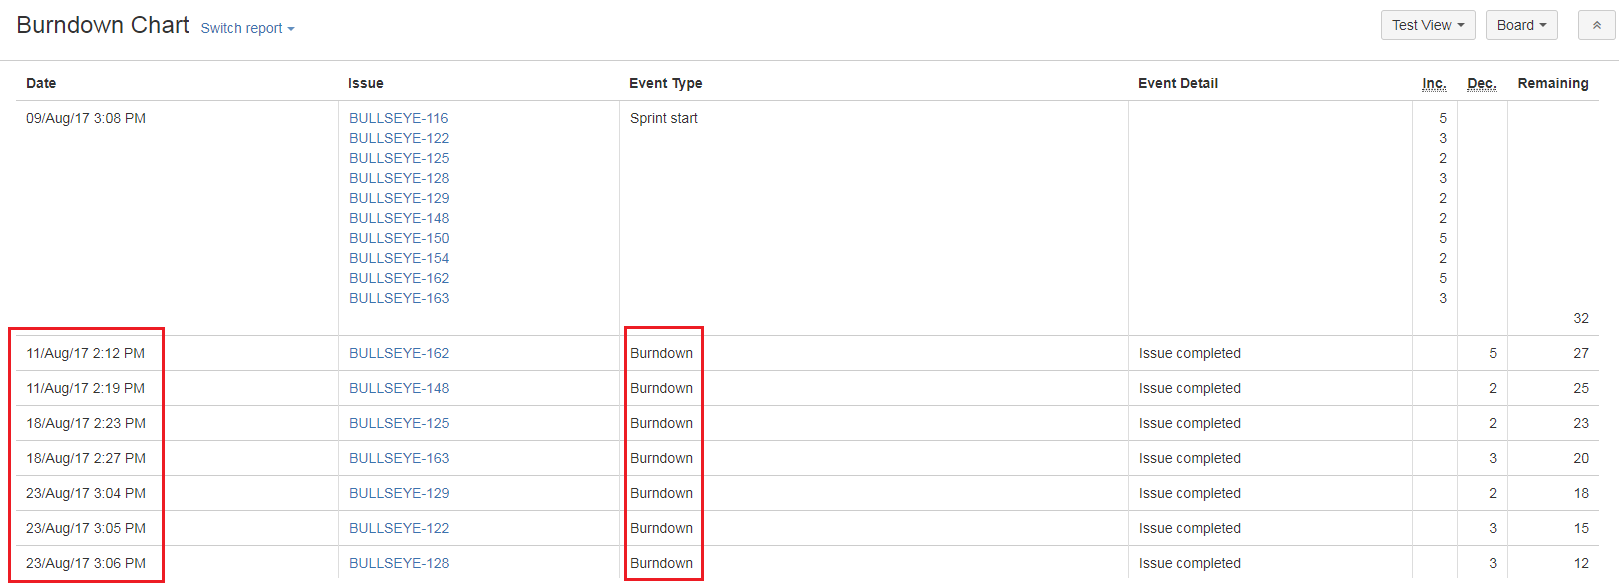Click the Burndown Chart page title
The width and height of the screenshot is (1619, 586).
pos(103,25)
